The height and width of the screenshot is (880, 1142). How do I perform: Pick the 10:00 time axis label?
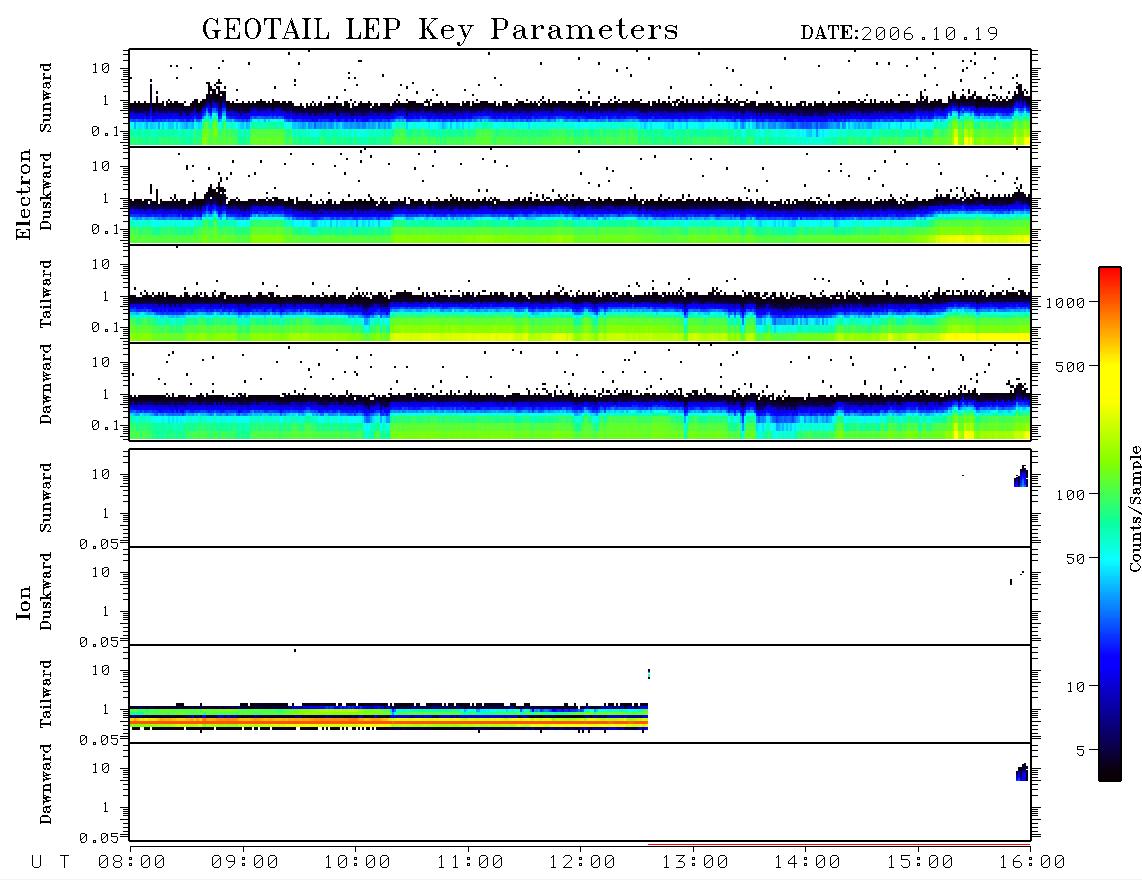(357, 863)
